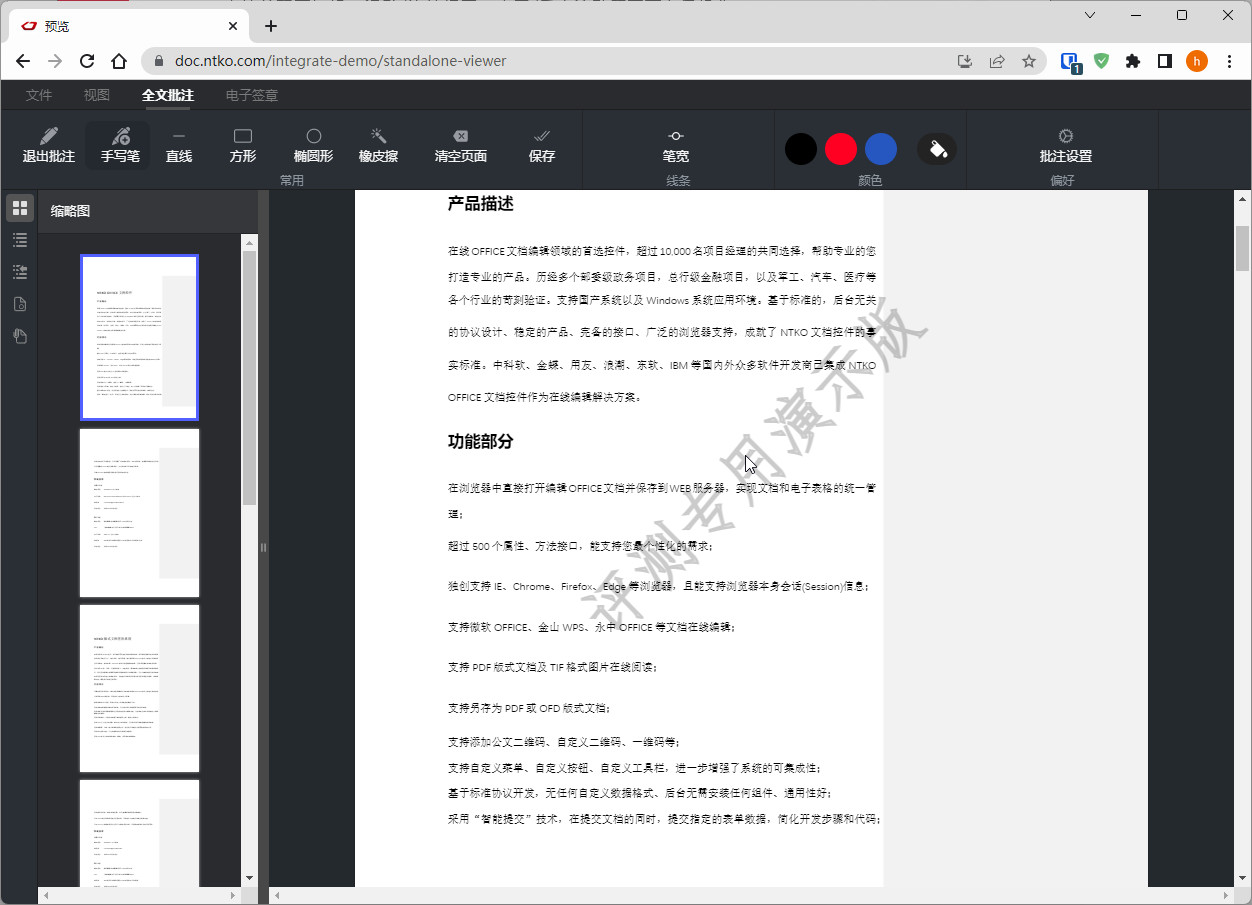Open the 视图 menu
This screenshot has height=905, width=1252.
(97, 95)
